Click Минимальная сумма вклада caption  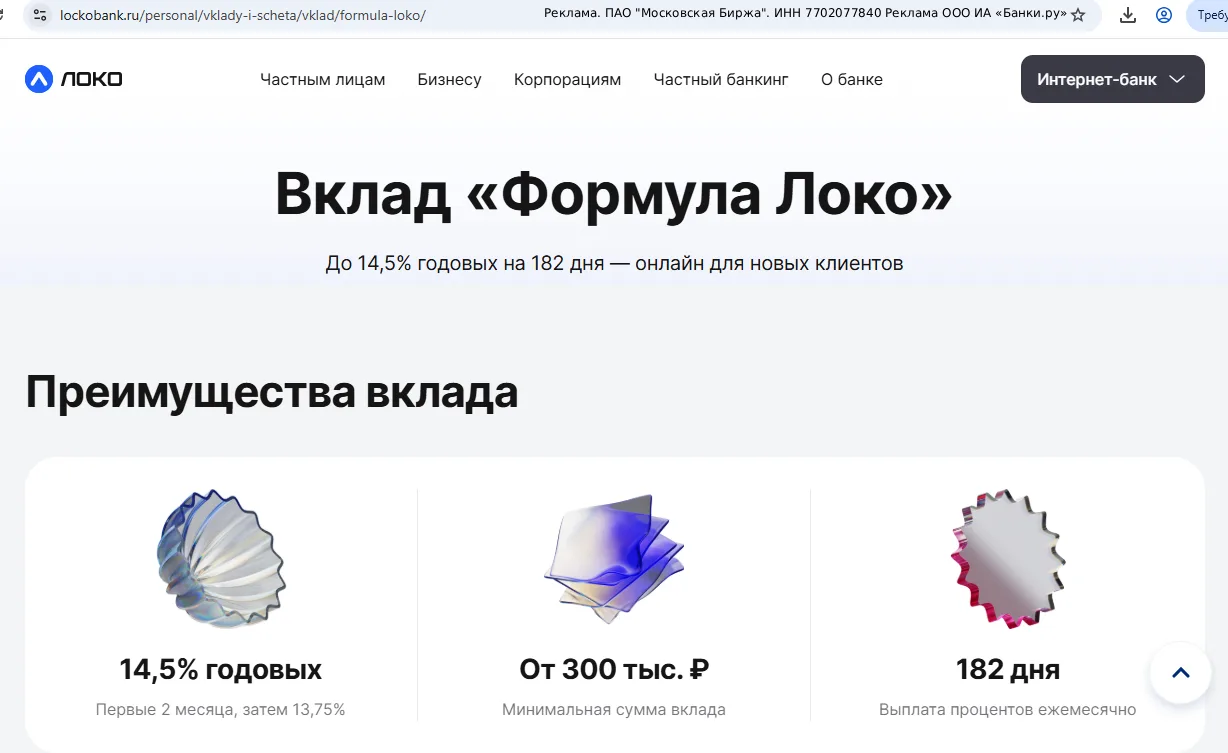[614, 710]
